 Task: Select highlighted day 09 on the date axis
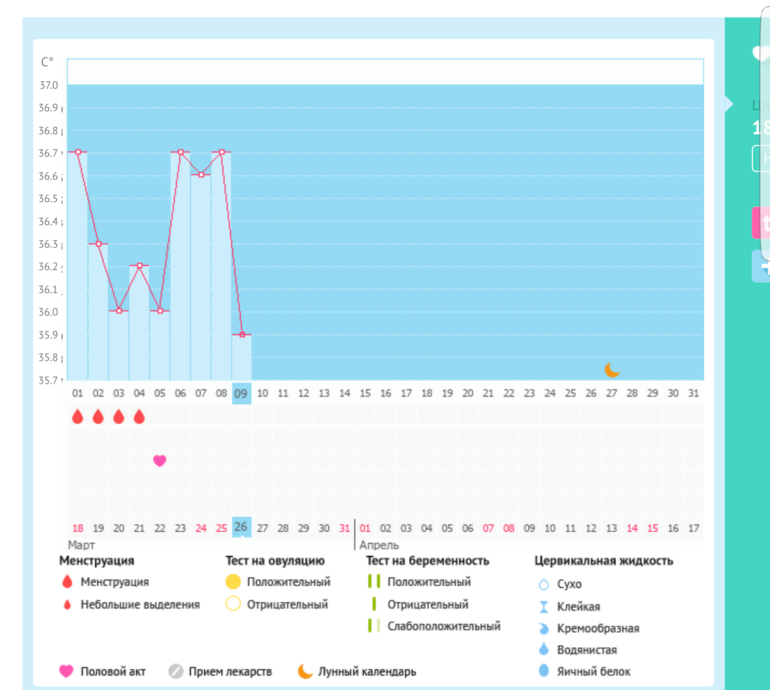[241, 393]
